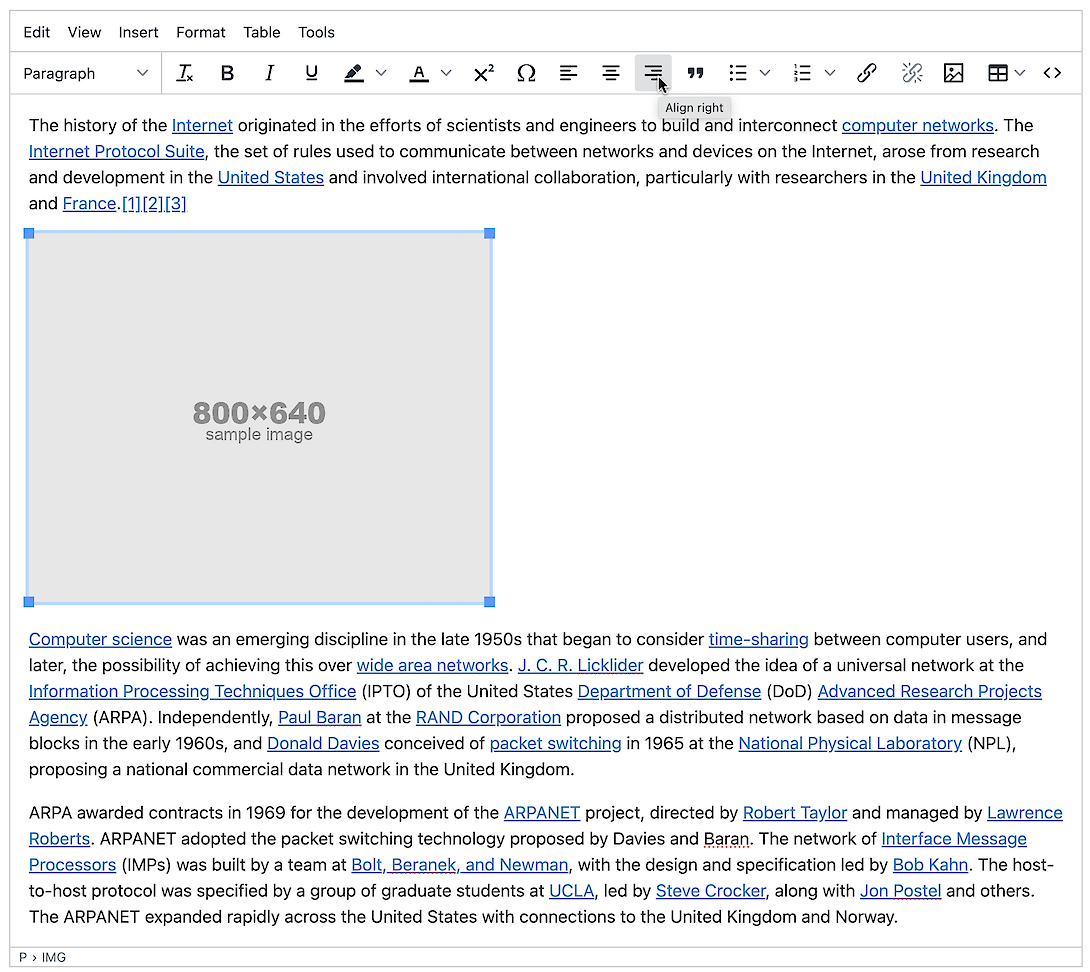Image resolution: width=1090 pixels, height=972 pixels.
Task: Apply superscript formatting
Action: point(484,73)
